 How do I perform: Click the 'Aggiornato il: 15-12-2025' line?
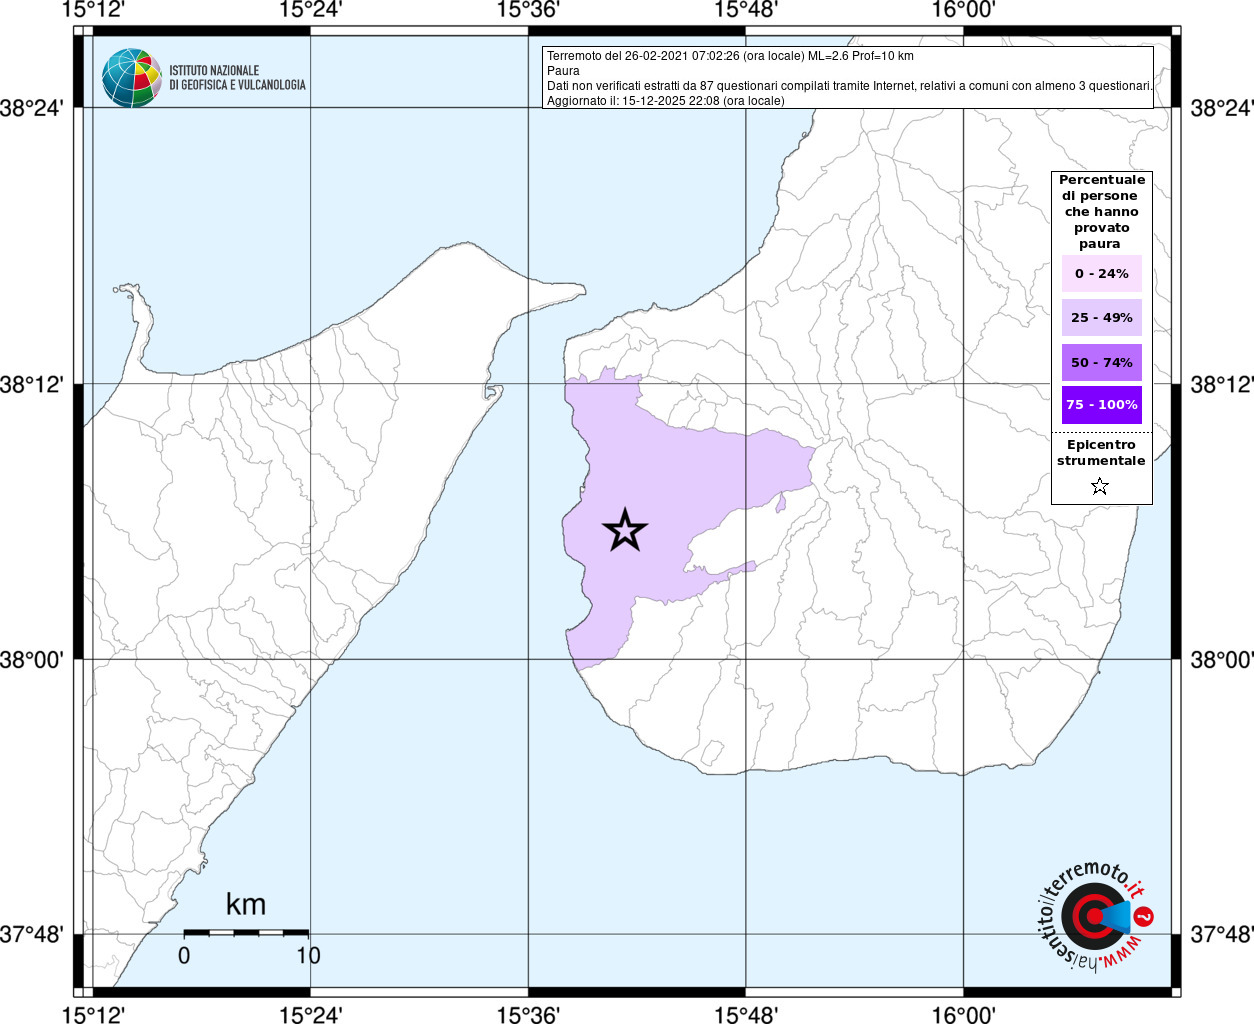coord(666,101)
